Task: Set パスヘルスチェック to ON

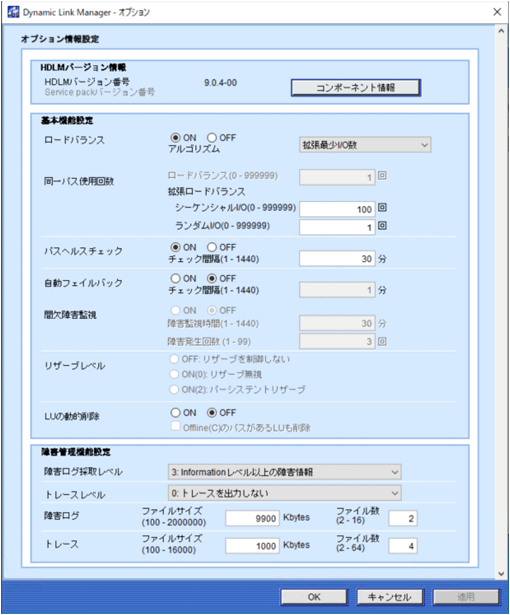Action: [175, 247]
